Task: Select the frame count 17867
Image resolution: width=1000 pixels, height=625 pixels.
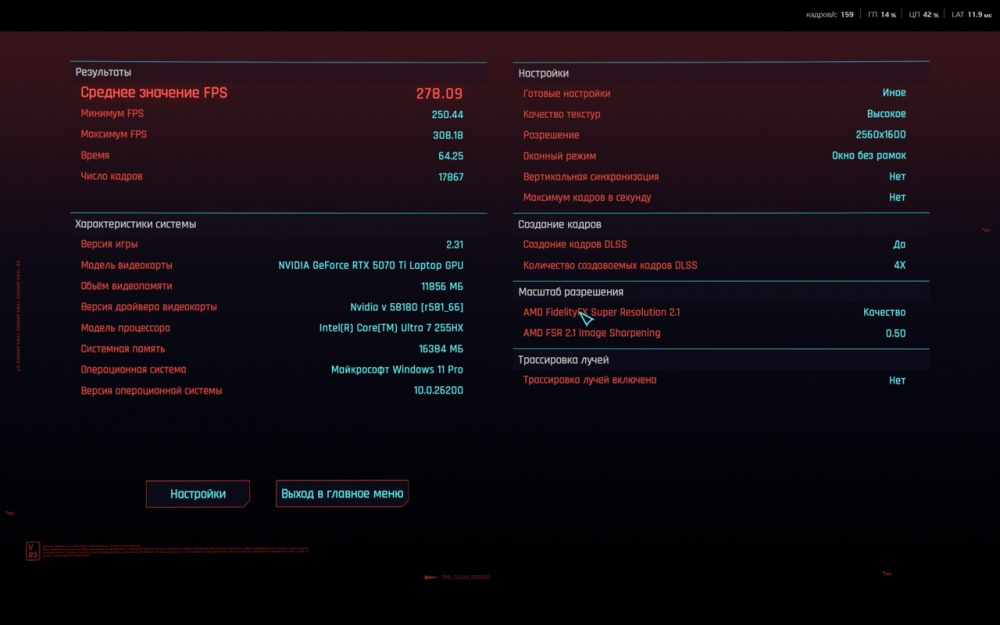Action: point(451,177)
